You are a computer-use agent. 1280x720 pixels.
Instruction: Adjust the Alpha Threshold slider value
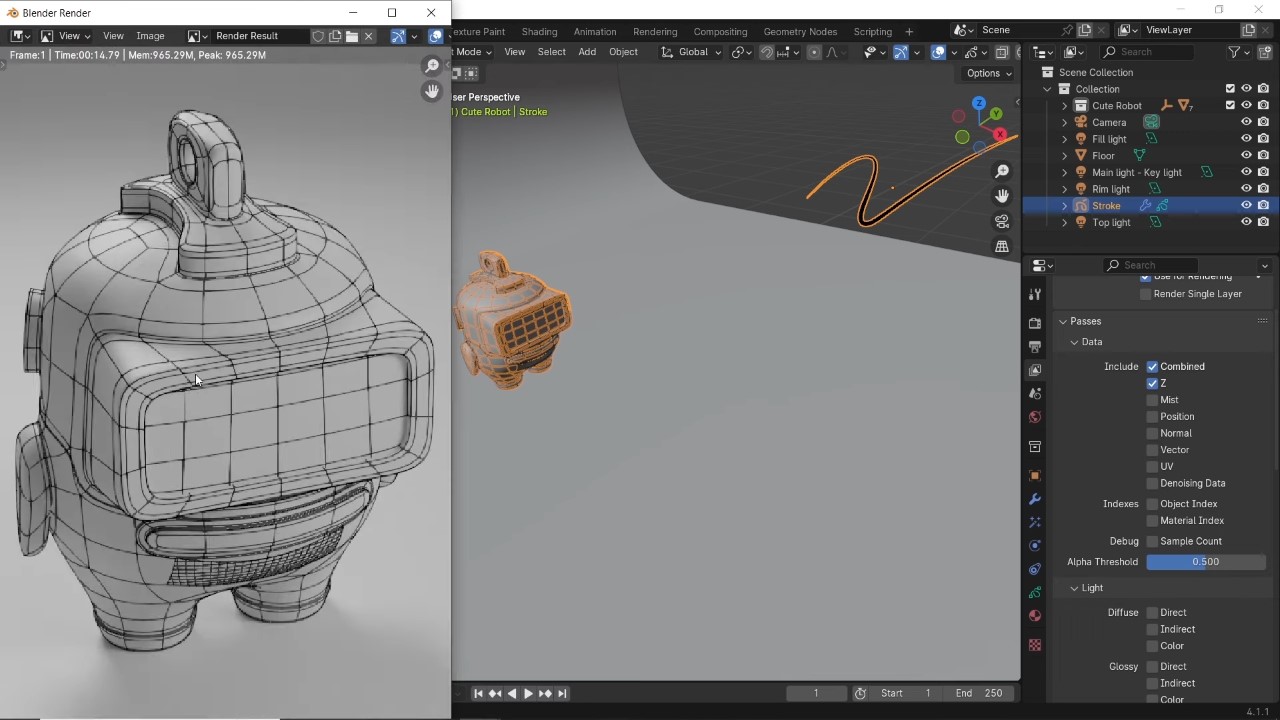coord(1205,561)
